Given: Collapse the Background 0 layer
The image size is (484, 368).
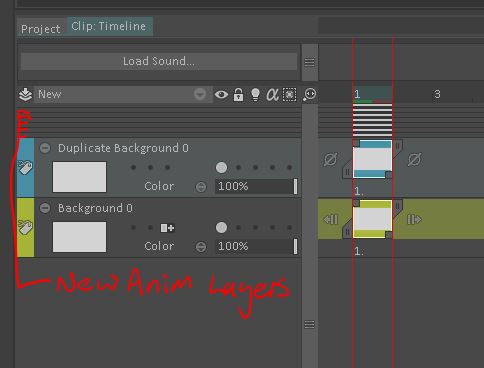Looking at the screenshot, I should point(45,208).
